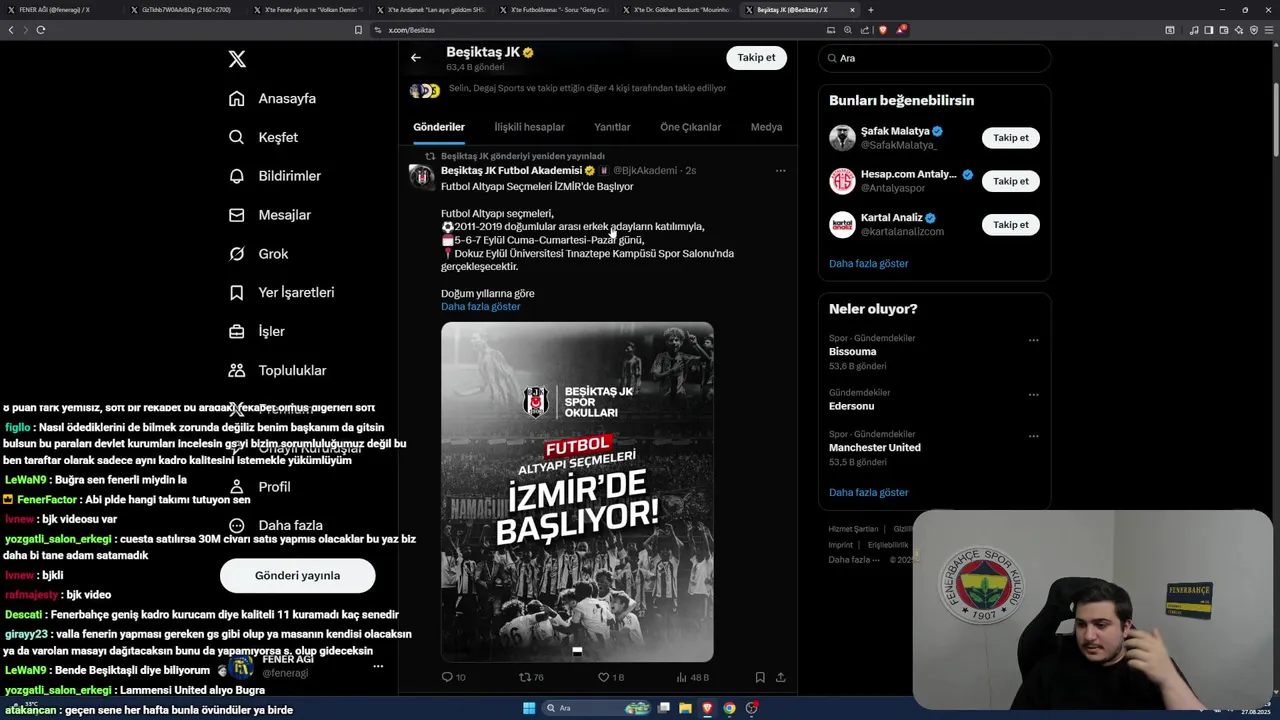Open the Manchester United trending topic

[875, 448]
